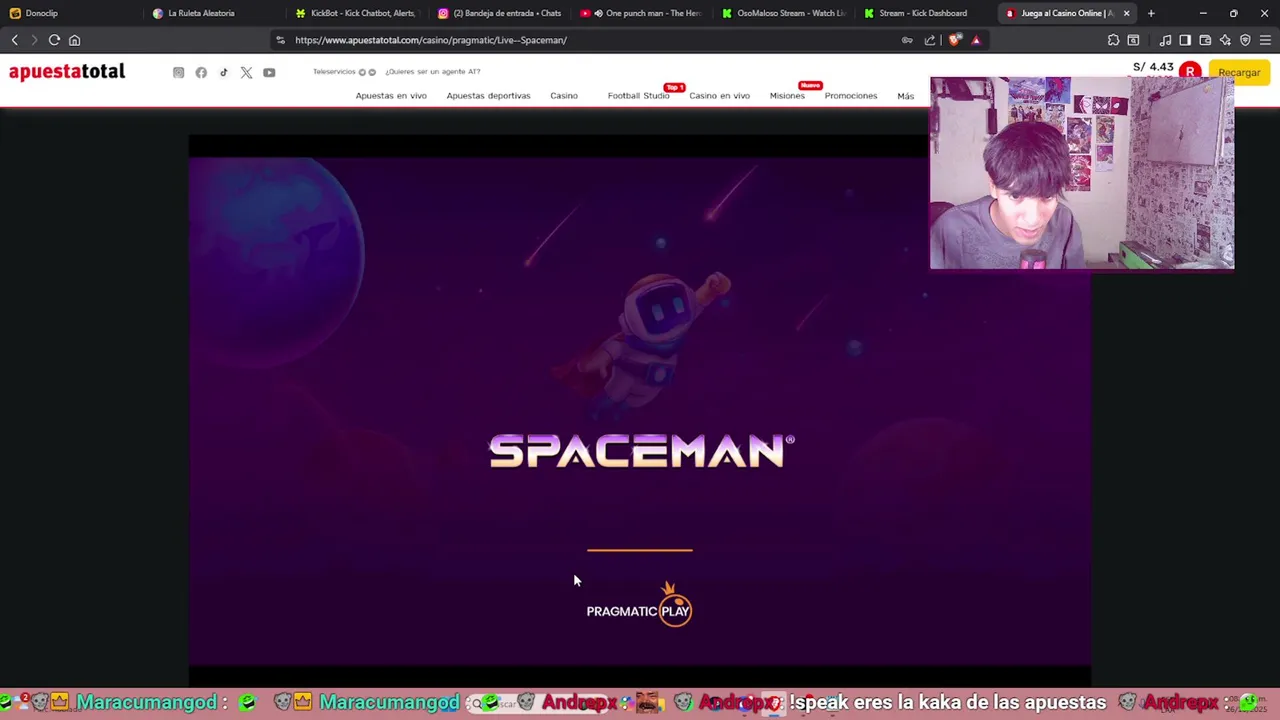Open a new browser tab
Image resolution: width=1280 pixels, height=720 pixels.
pos(1151,13)
